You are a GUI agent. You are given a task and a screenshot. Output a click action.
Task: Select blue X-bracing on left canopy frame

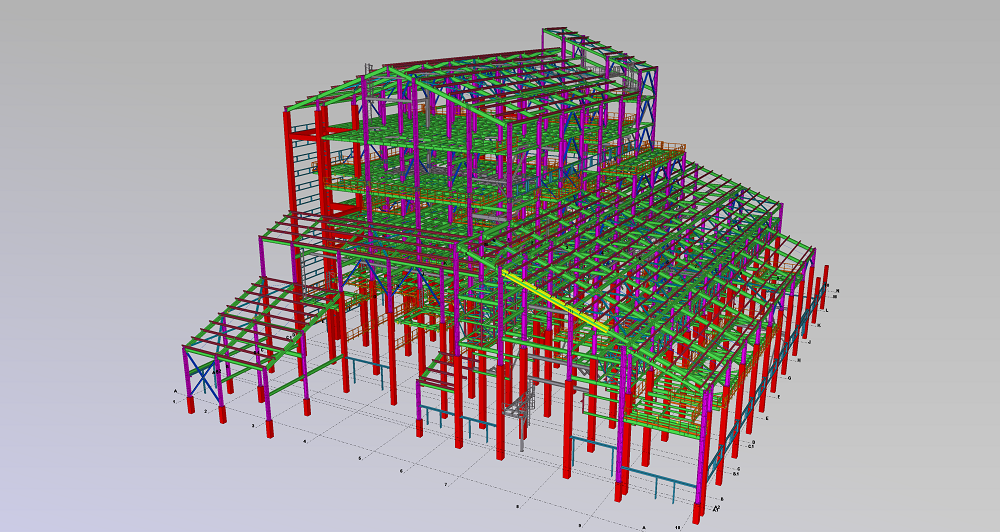pyautogui.click(x=204, y=379)
